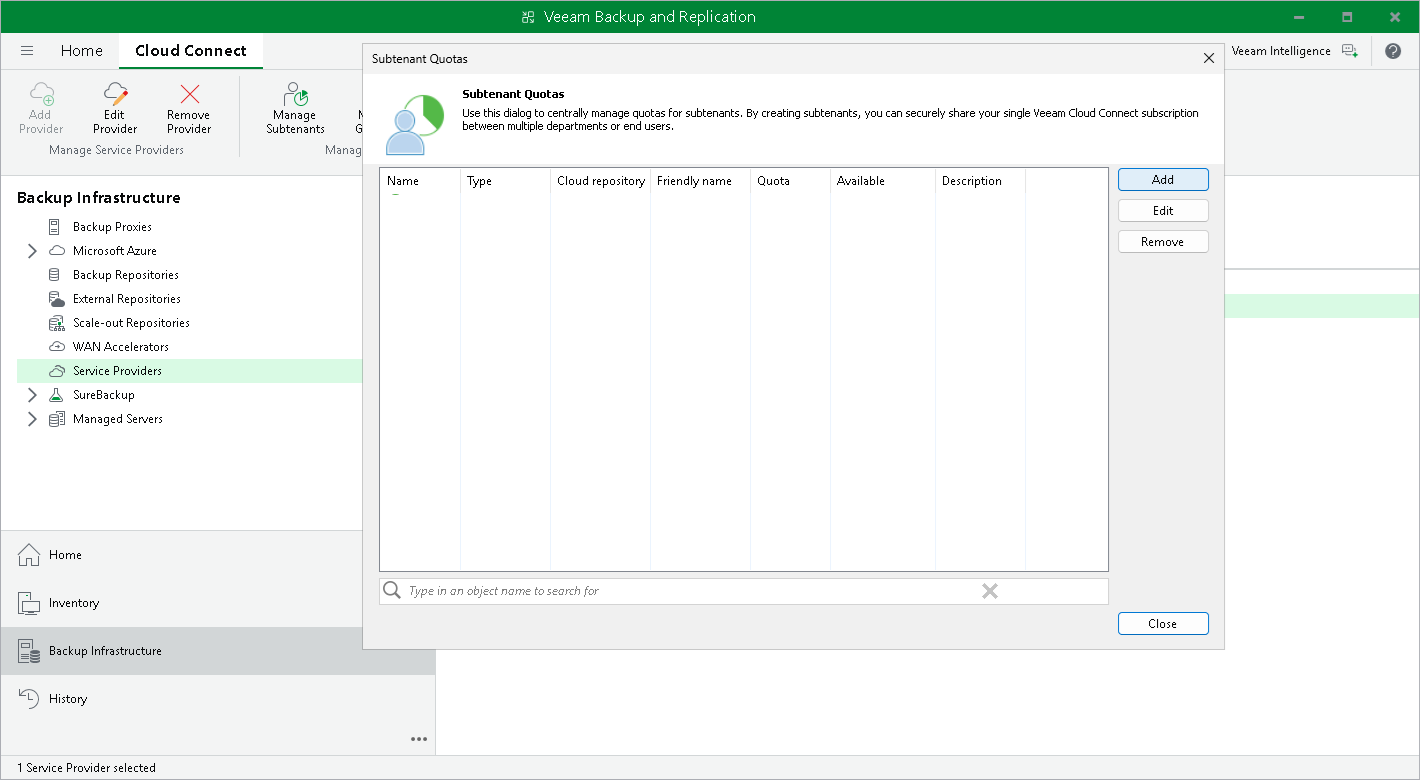This screenshot has width=1420, height=780.
Task: Click the Close button in the dialog
Action: (1163, 624)
